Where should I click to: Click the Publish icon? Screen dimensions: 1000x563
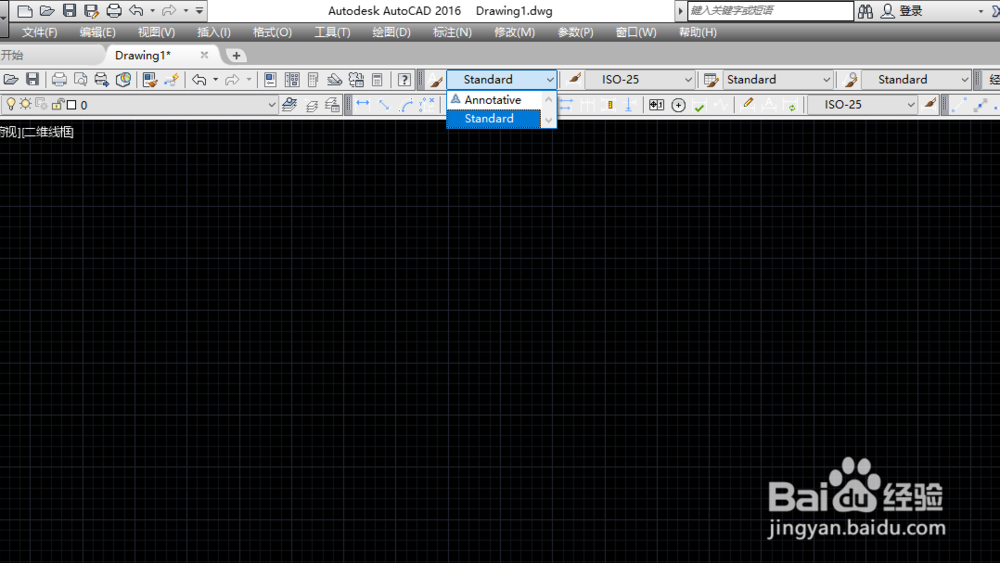click(101, 80)
